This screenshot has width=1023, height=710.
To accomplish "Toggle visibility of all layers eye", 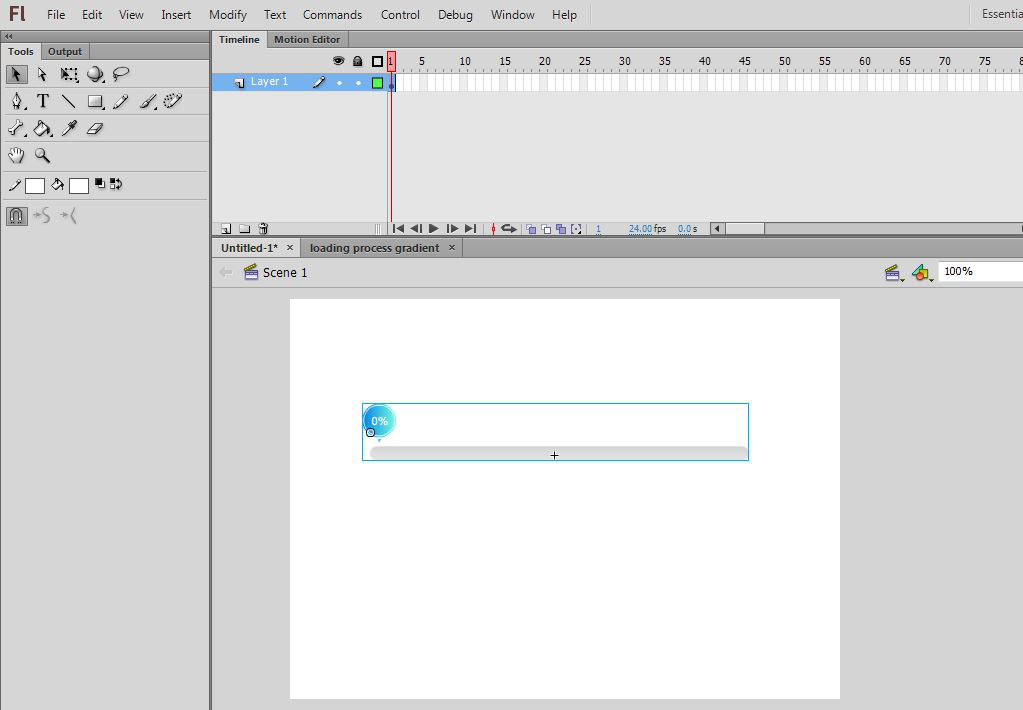I will [x=338, y=61].
